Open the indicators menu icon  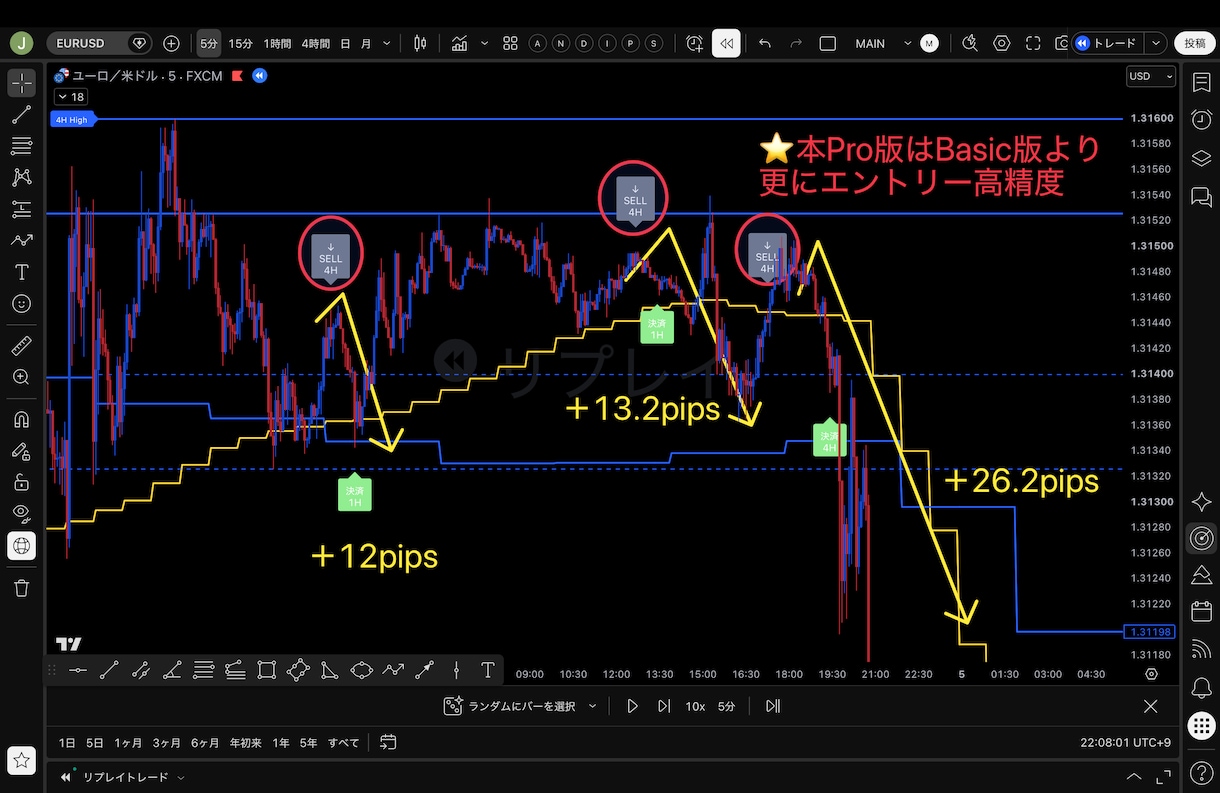tap(460, 43)
